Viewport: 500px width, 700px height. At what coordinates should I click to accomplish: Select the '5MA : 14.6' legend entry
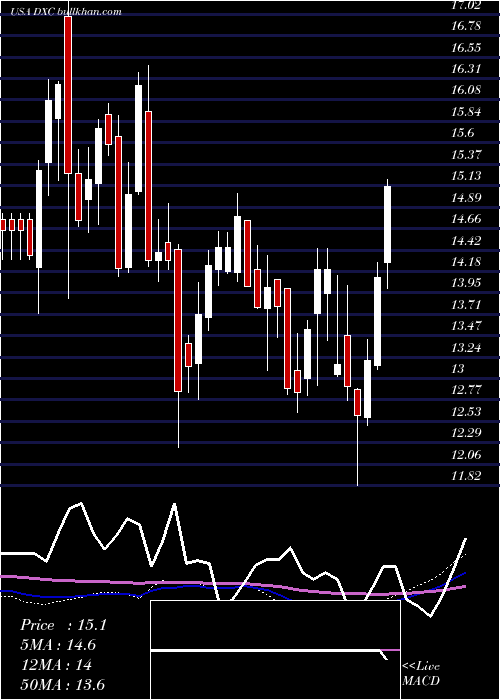click(x=58, y=645)
